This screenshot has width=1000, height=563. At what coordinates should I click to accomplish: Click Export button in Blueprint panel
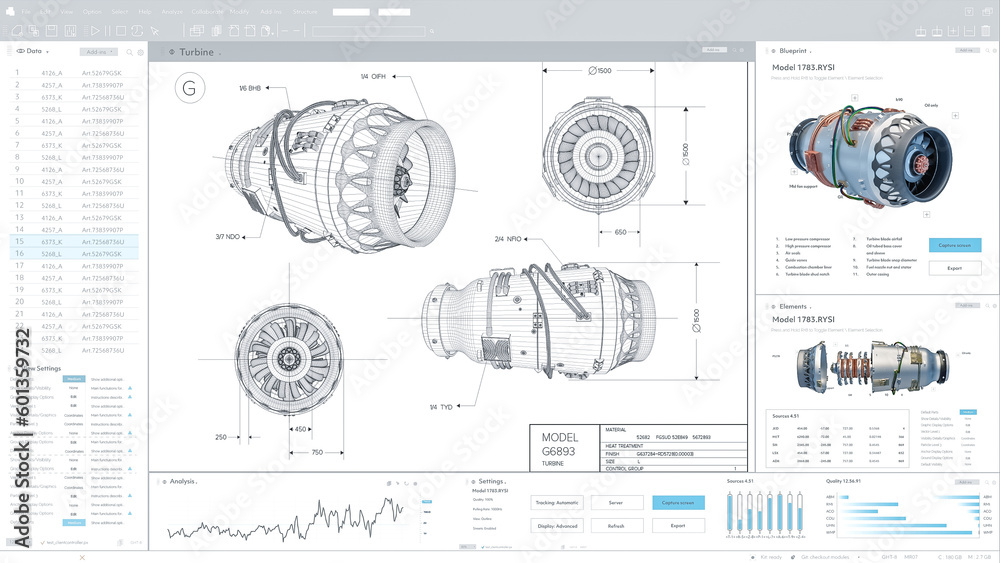(x=955, y=268)
